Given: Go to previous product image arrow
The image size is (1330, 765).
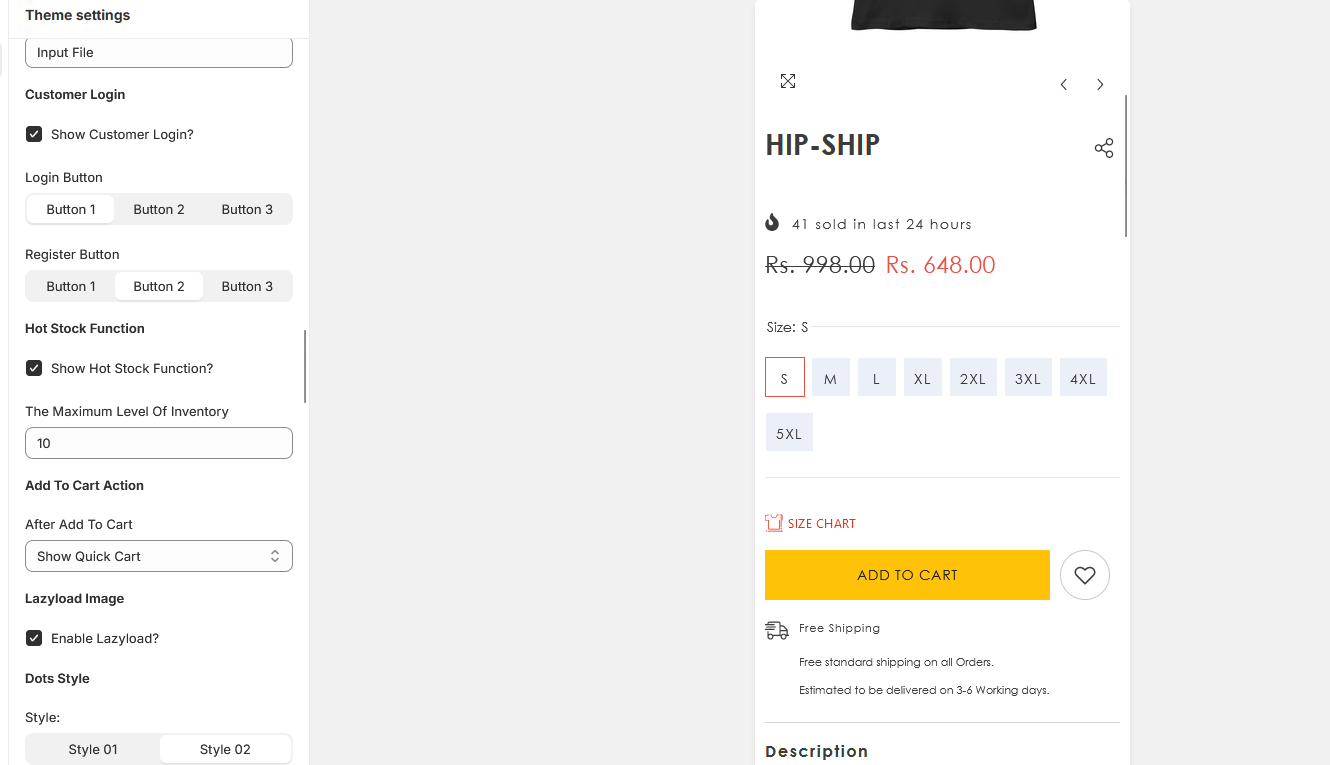Looking at the screenshot, I should [1064, 85].
